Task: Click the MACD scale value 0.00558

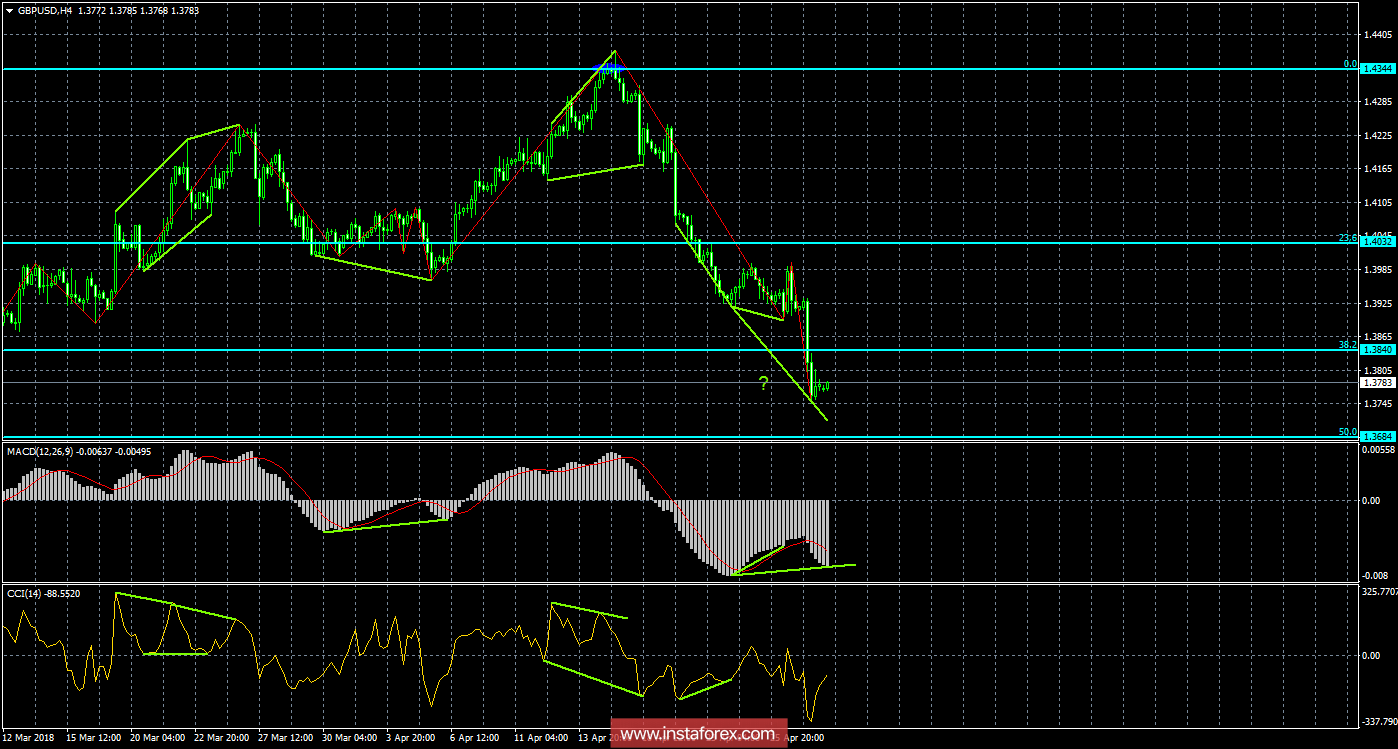Action: pyautogui.click(x=1378, y=451)
